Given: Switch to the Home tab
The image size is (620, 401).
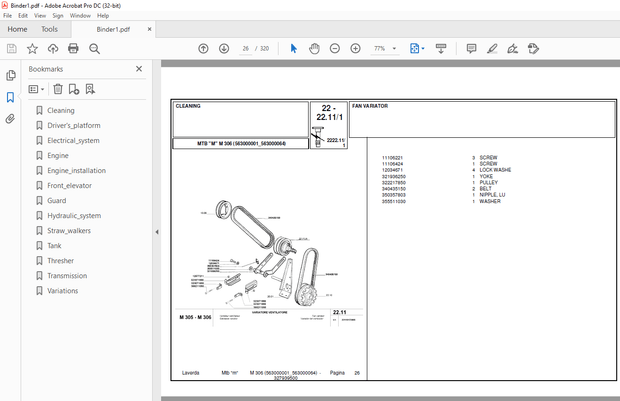Looking at the screenshot, I should click(x=17, y=29).
